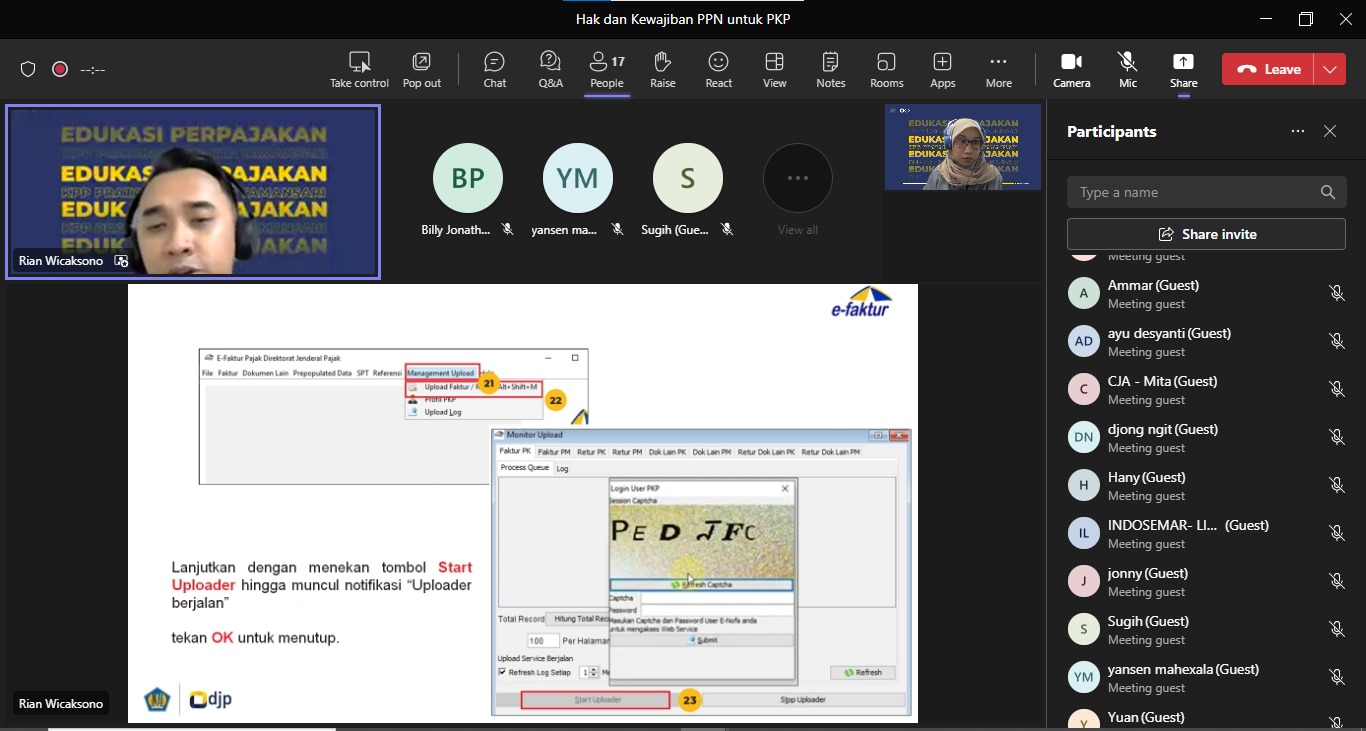Select participant Ammar (Guest)

[x=1206, y=293]
